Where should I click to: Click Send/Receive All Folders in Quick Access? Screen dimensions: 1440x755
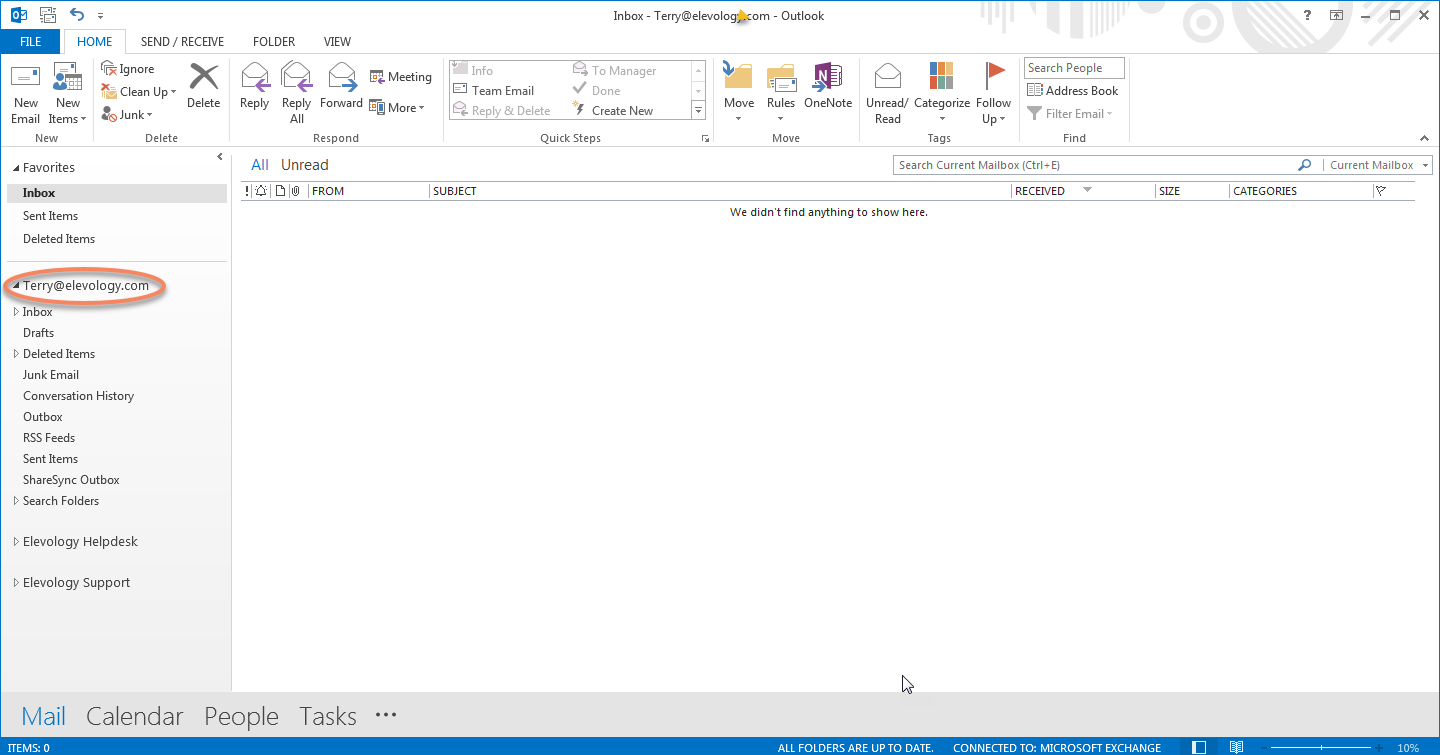(x=46, y=15)
